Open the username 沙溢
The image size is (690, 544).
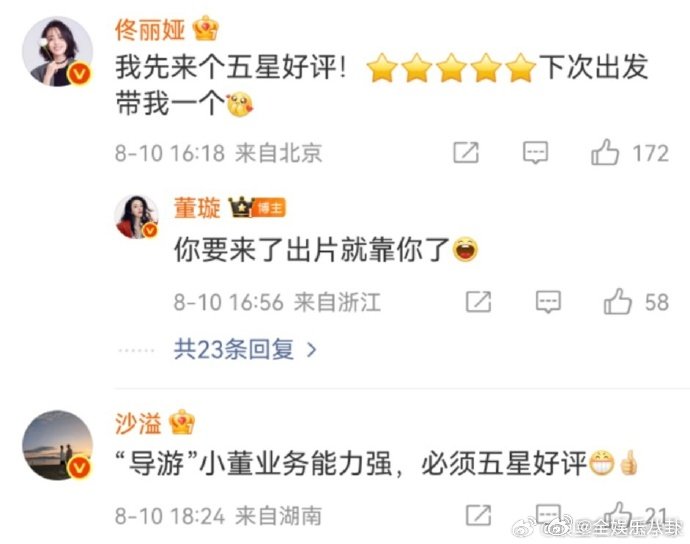(x=138, y=423)
